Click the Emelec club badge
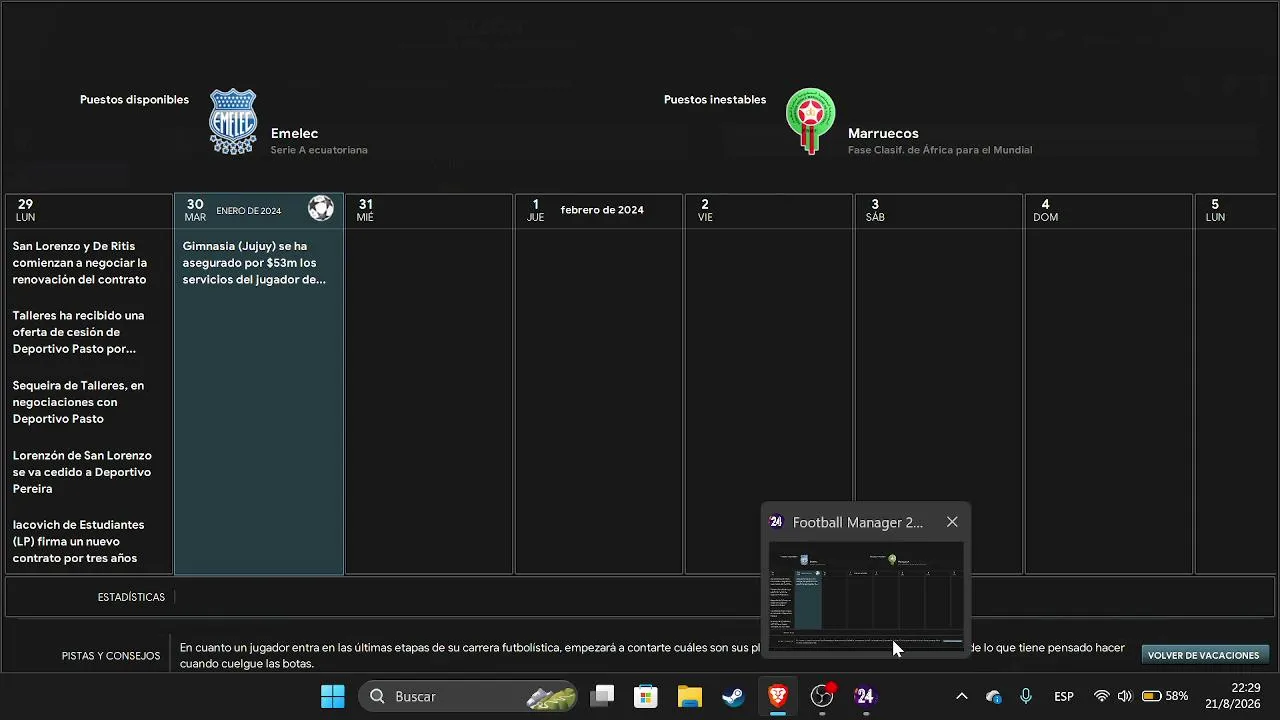This screenshot has width=1280, height=720. pyautogui.click(x=233, y=121)
